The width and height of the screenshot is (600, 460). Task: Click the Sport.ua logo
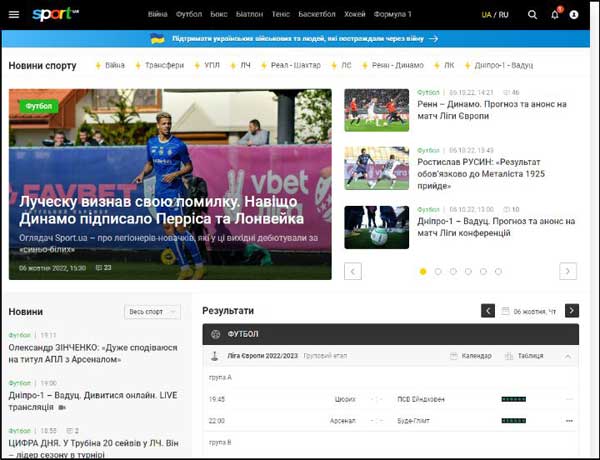click(55, 14)
